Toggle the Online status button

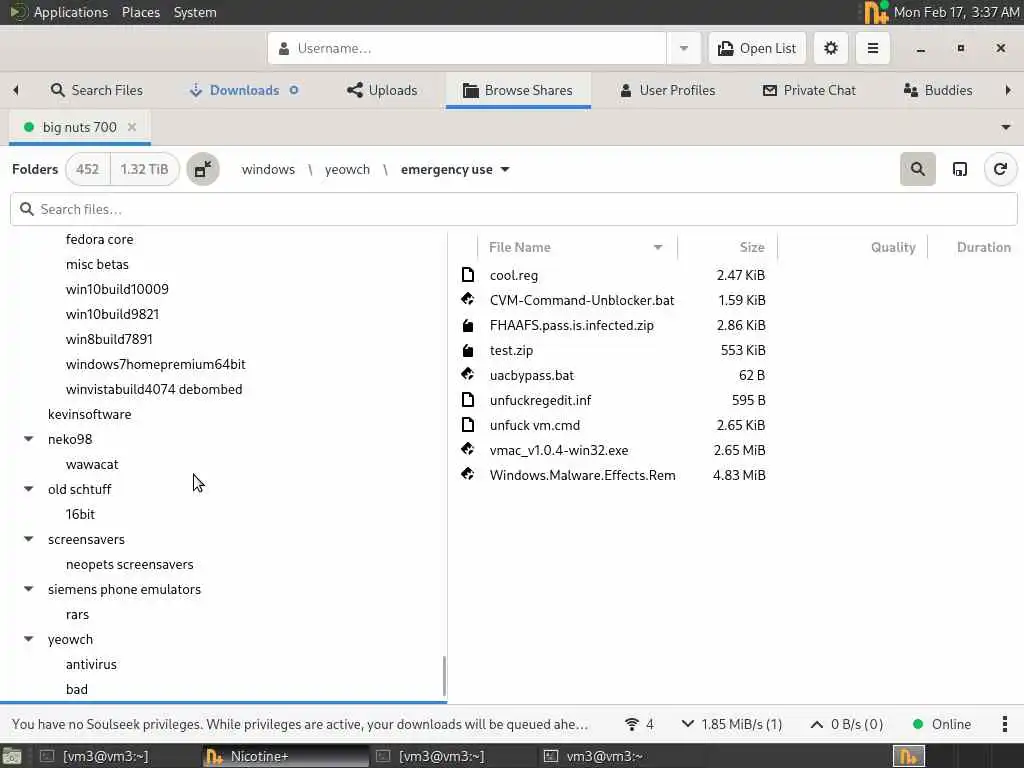click(942, 724)
